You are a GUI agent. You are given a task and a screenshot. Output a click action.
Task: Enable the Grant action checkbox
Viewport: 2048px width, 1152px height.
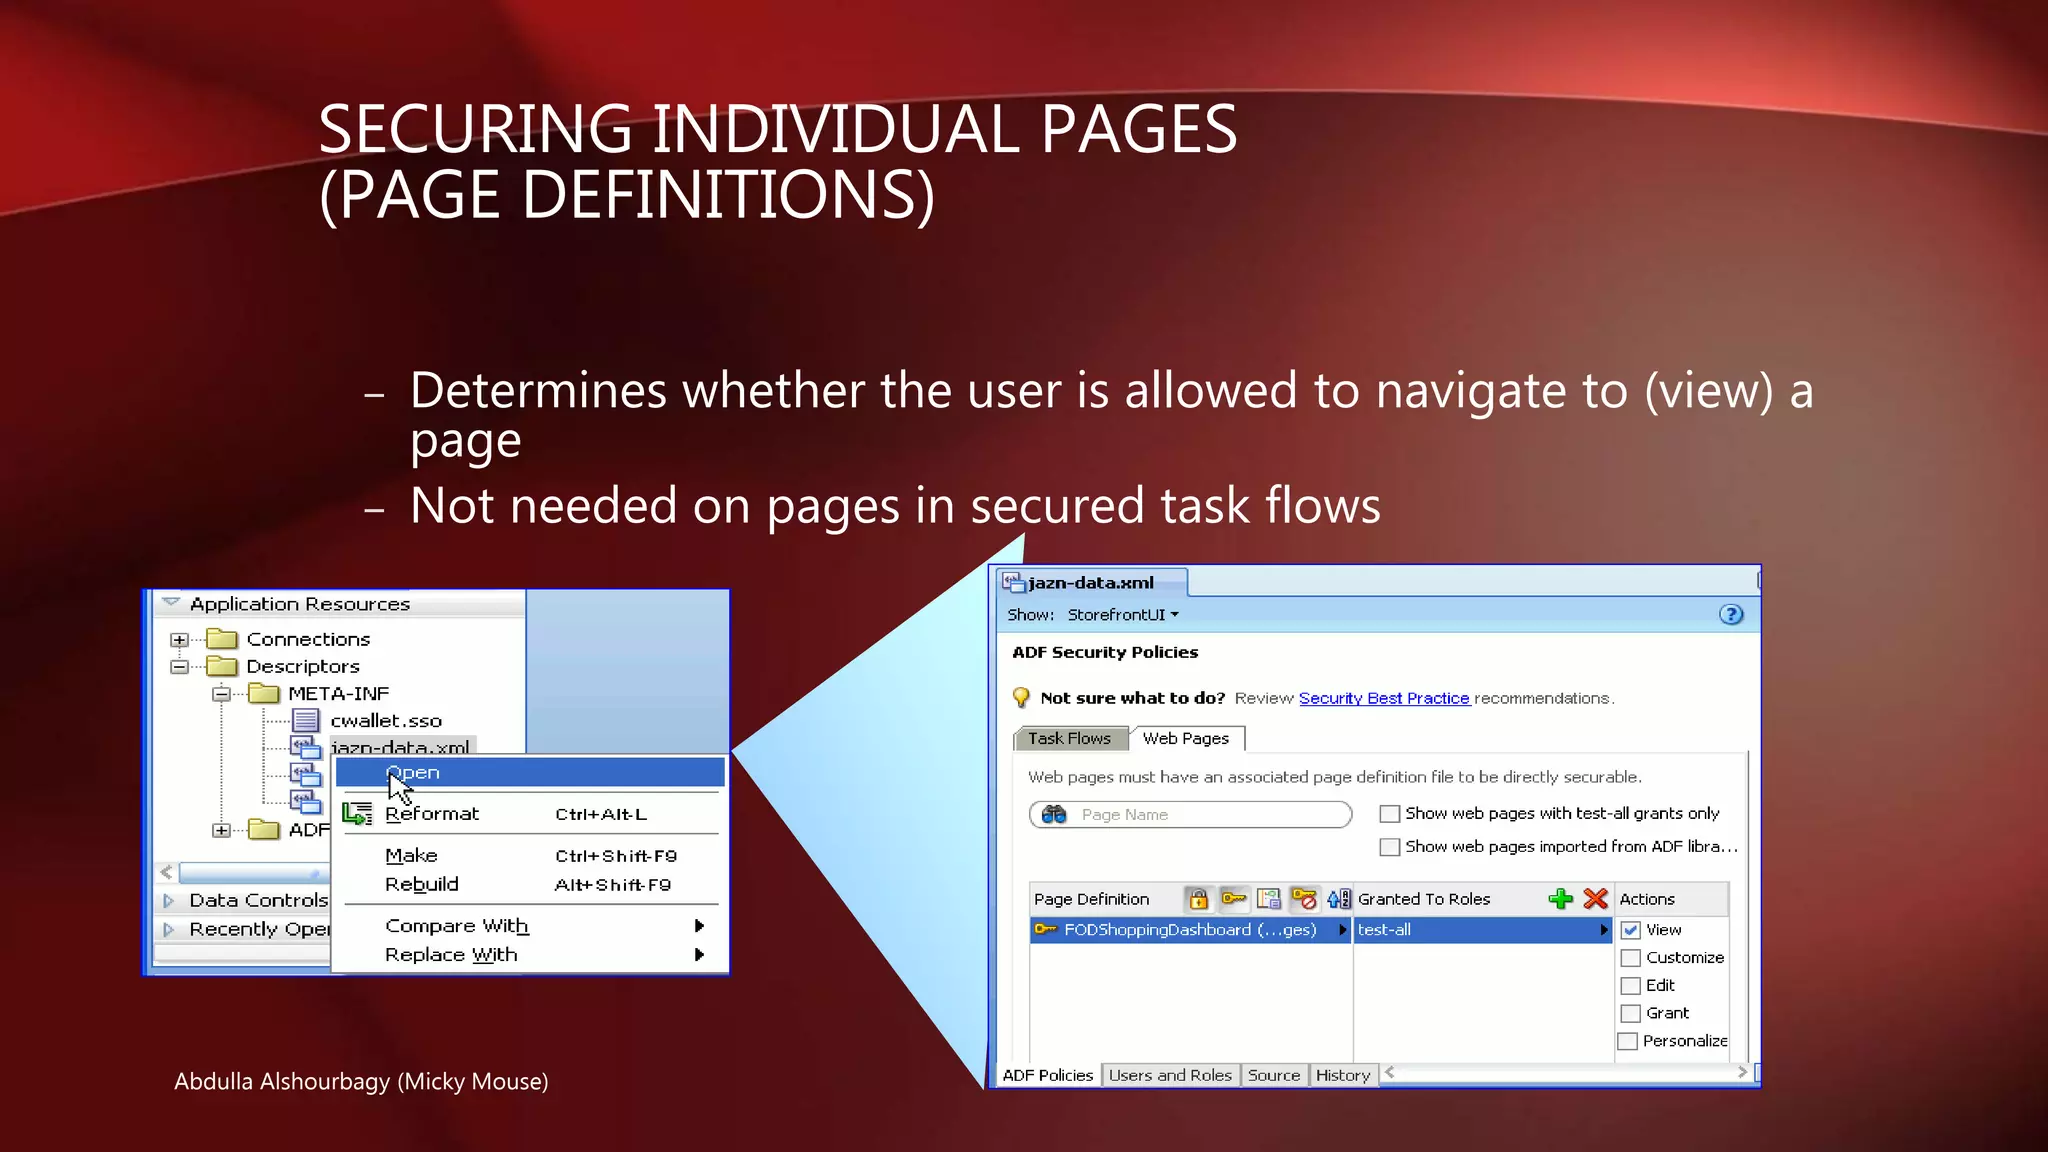coord(1631,1013)
